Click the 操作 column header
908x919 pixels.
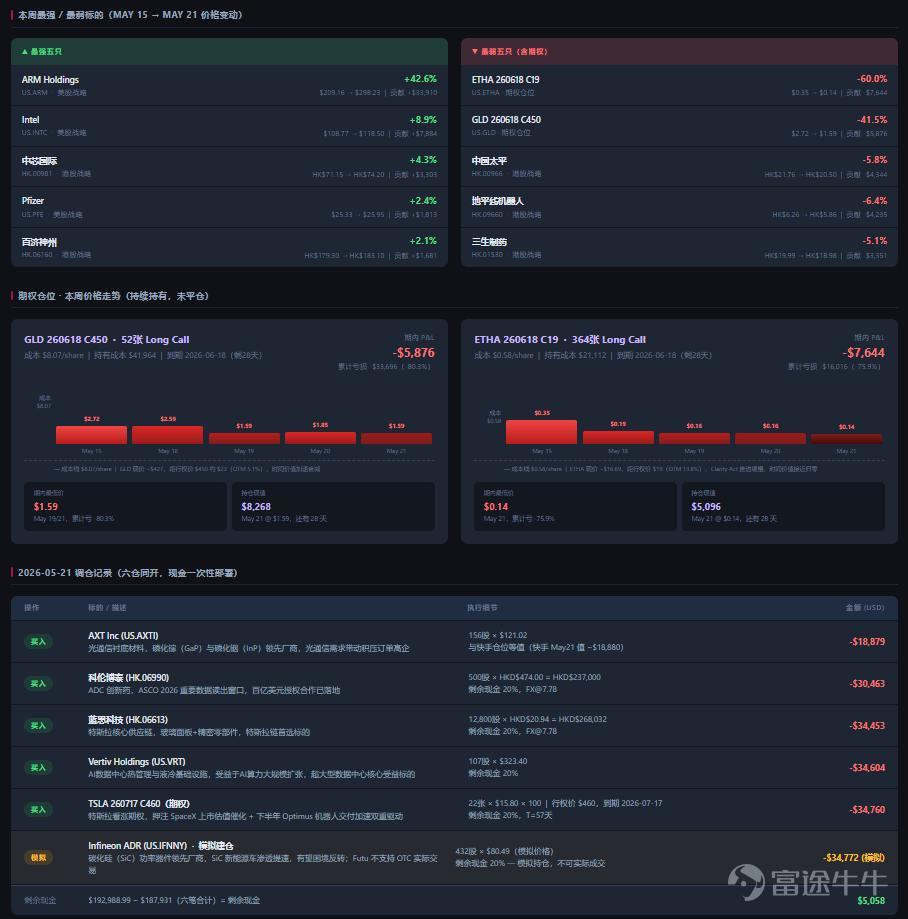(x=32, y=608)
